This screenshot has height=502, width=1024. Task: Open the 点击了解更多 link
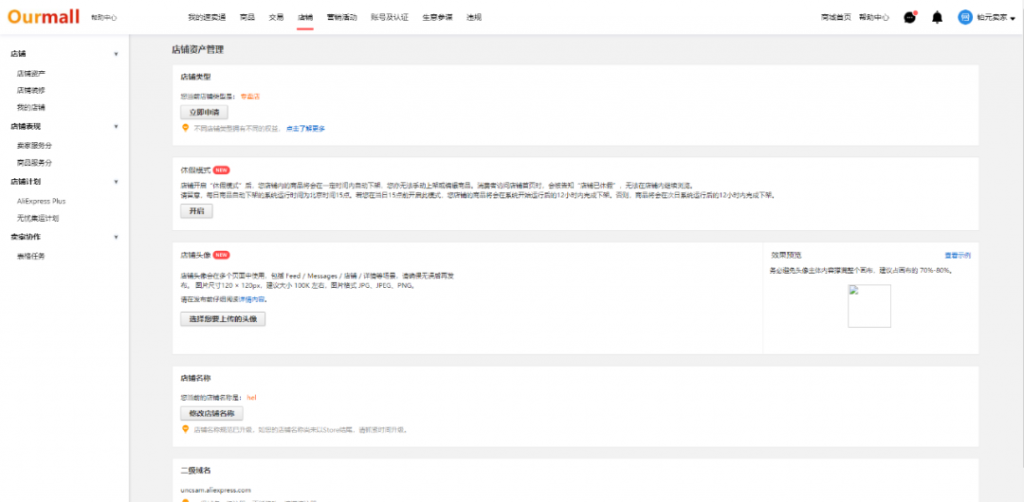[306, 129]
